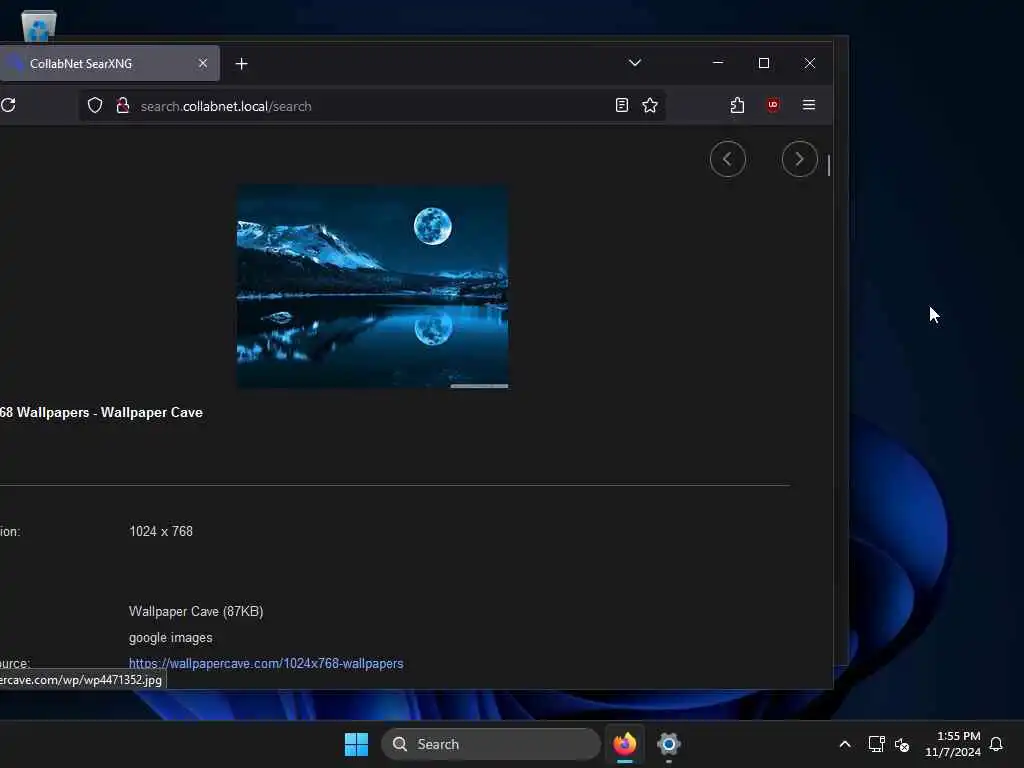The height and width of the screenshot is (768, 1024).
Task: Open the moonlit mountain lake image
Action: 372,286
